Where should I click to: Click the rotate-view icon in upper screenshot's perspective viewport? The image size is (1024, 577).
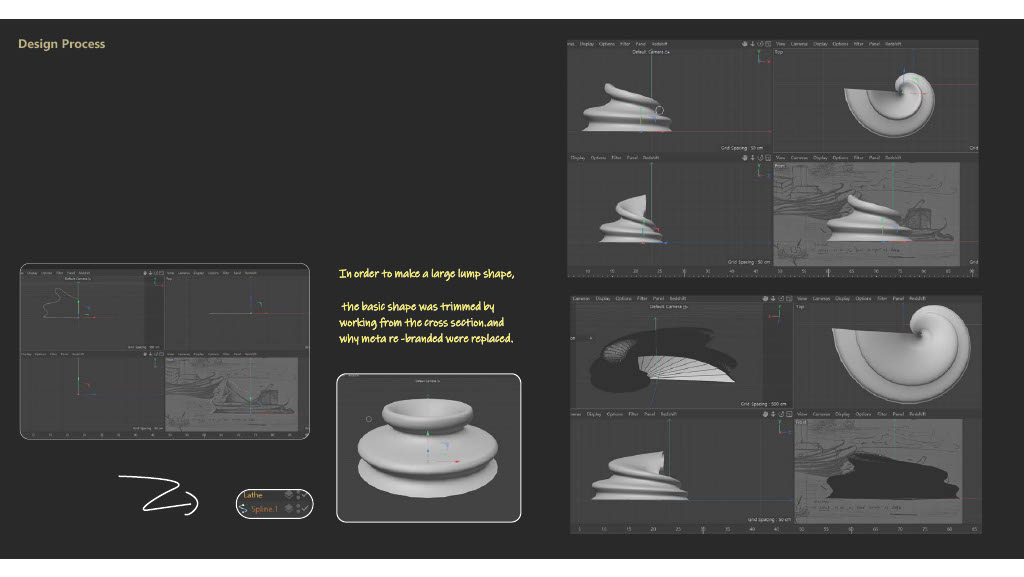760,44
